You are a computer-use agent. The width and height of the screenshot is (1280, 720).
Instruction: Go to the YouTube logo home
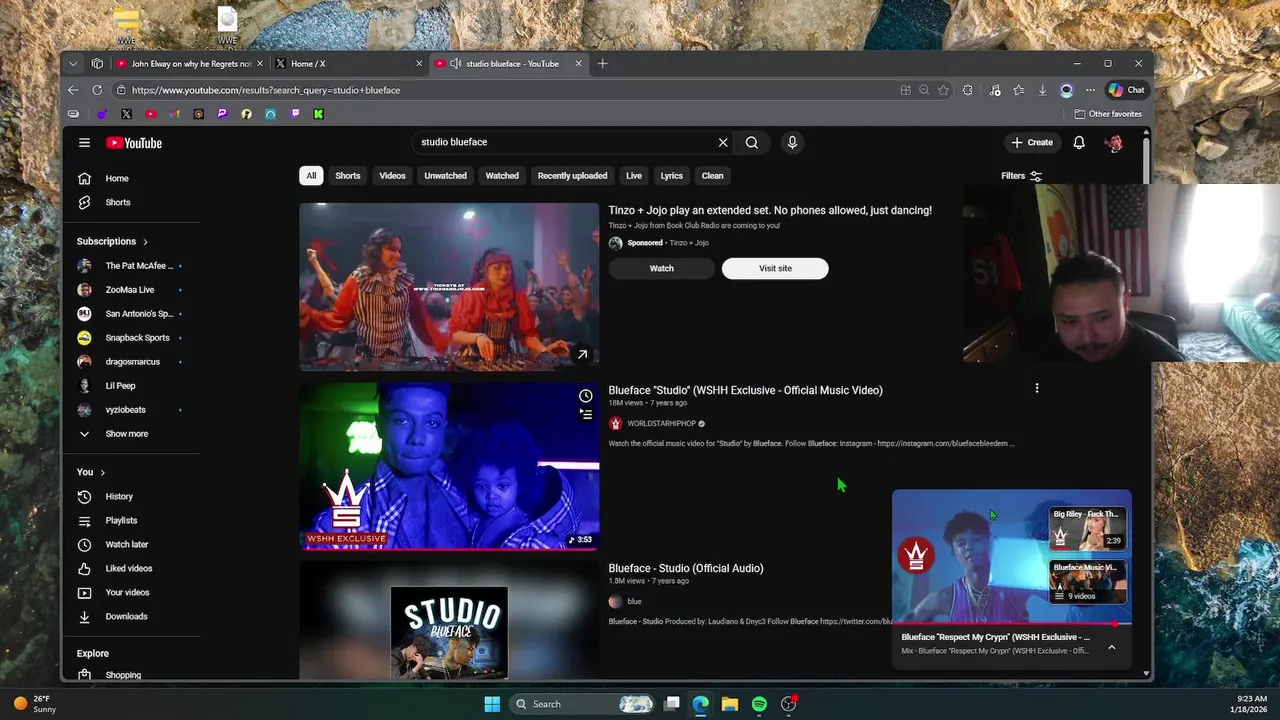[134, 143]
